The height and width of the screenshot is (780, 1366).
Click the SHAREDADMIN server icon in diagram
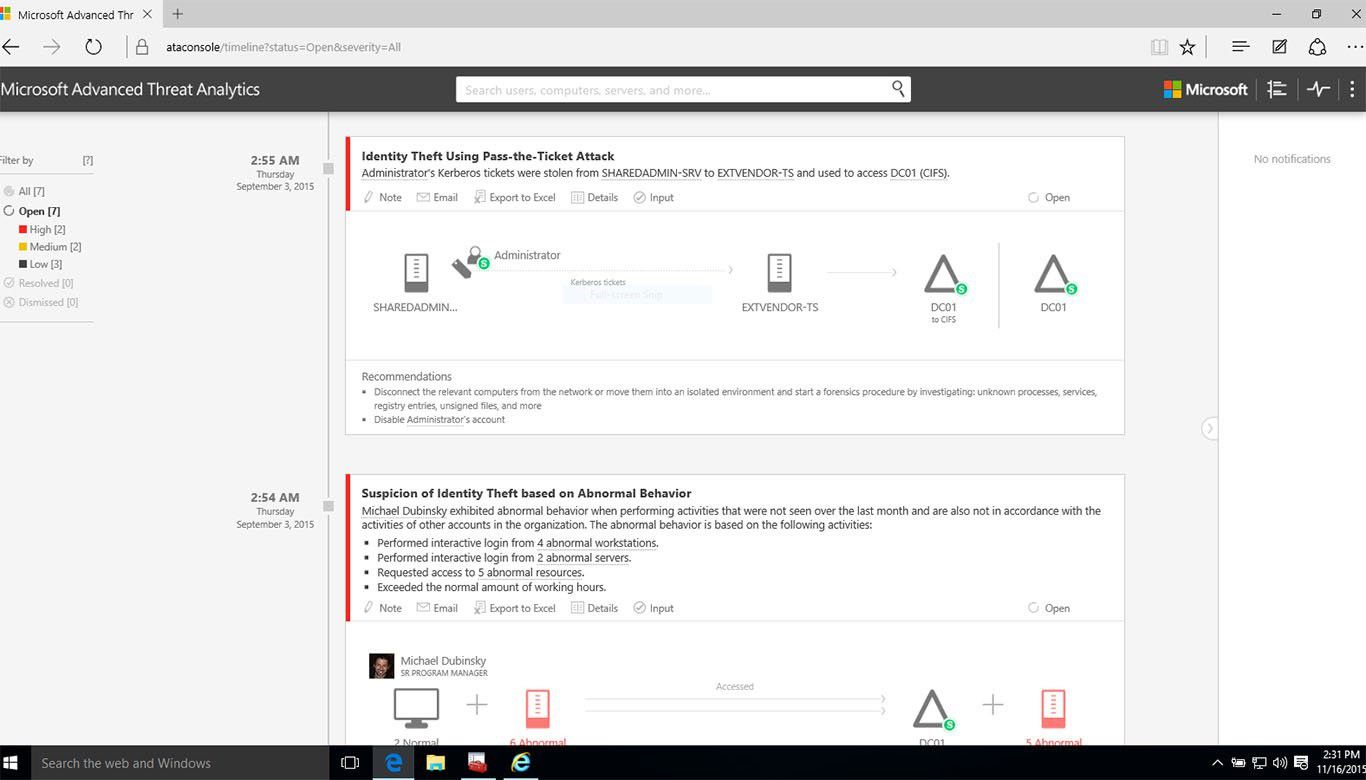(416, 272)
